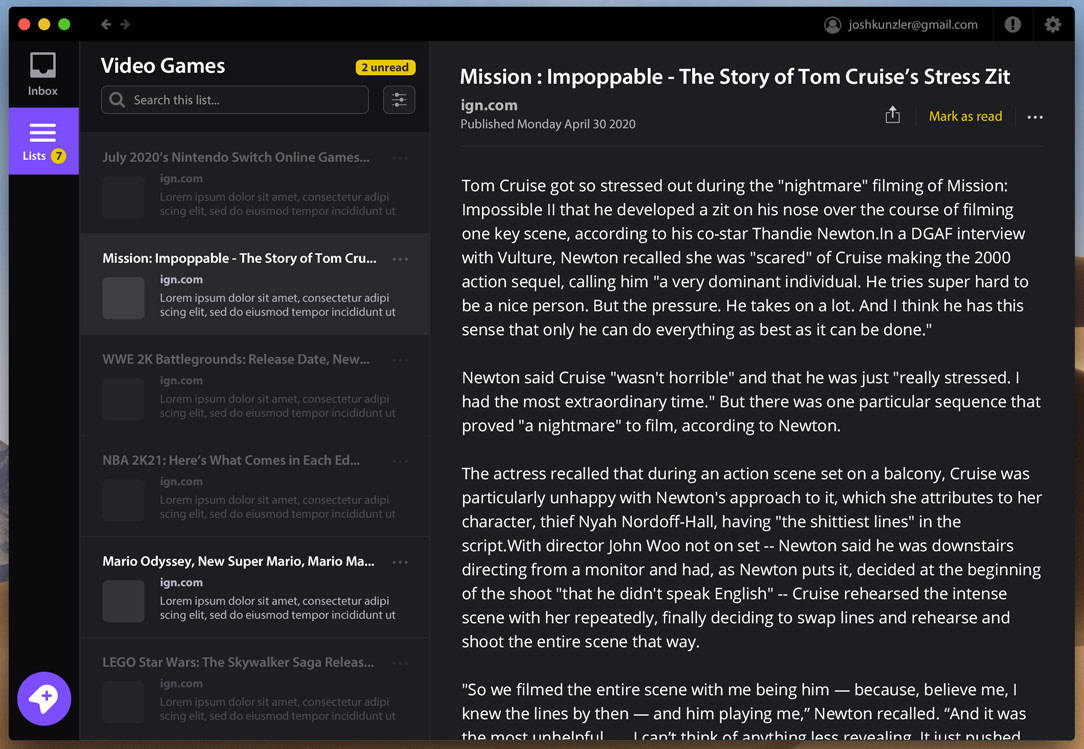1084x749 pixels.
Task: Click Published Monday April 30 2020 text
Action: [548, 124]
